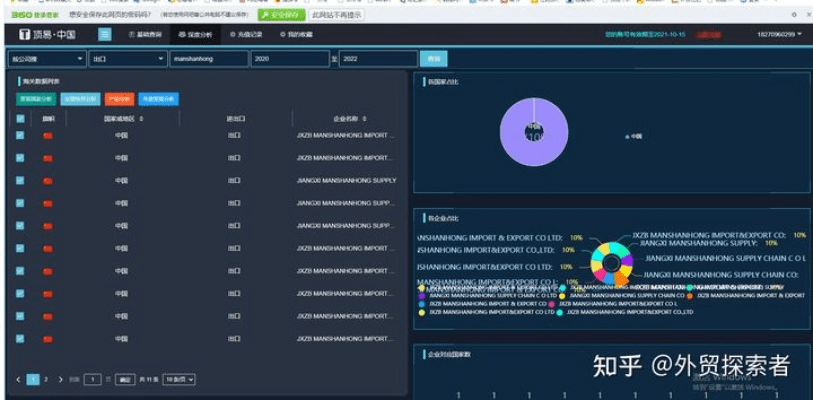Viewport: 813px width, 400px height.
Task: Click the green 安全保存 button
Action: click(x=280, y=15)
